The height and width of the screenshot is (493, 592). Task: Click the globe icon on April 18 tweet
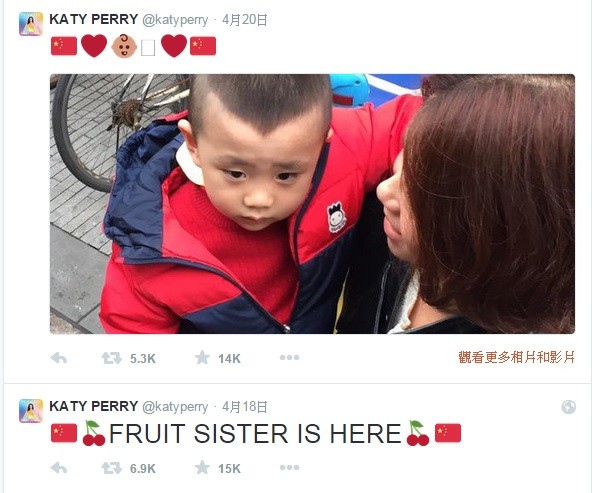click(x=568, y=407)
